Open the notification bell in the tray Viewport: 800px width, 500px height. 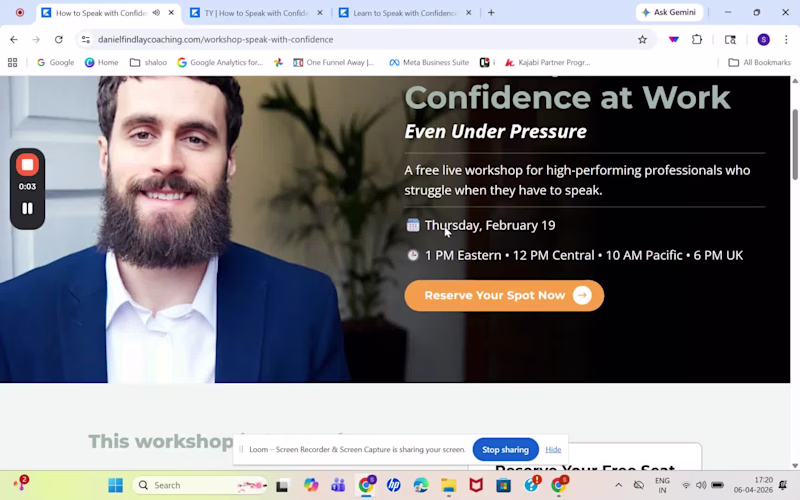[783, 485]
